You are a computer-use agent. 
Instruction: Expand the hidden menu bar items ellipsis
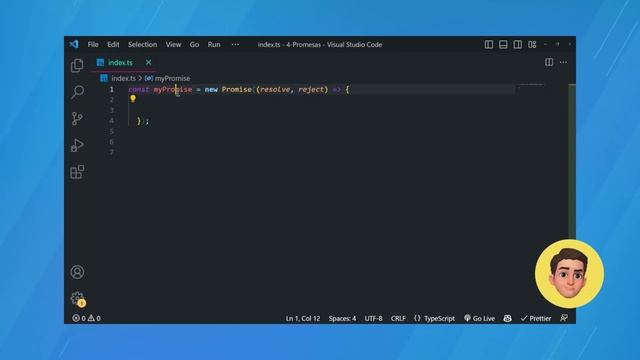(x=236, y=44)
